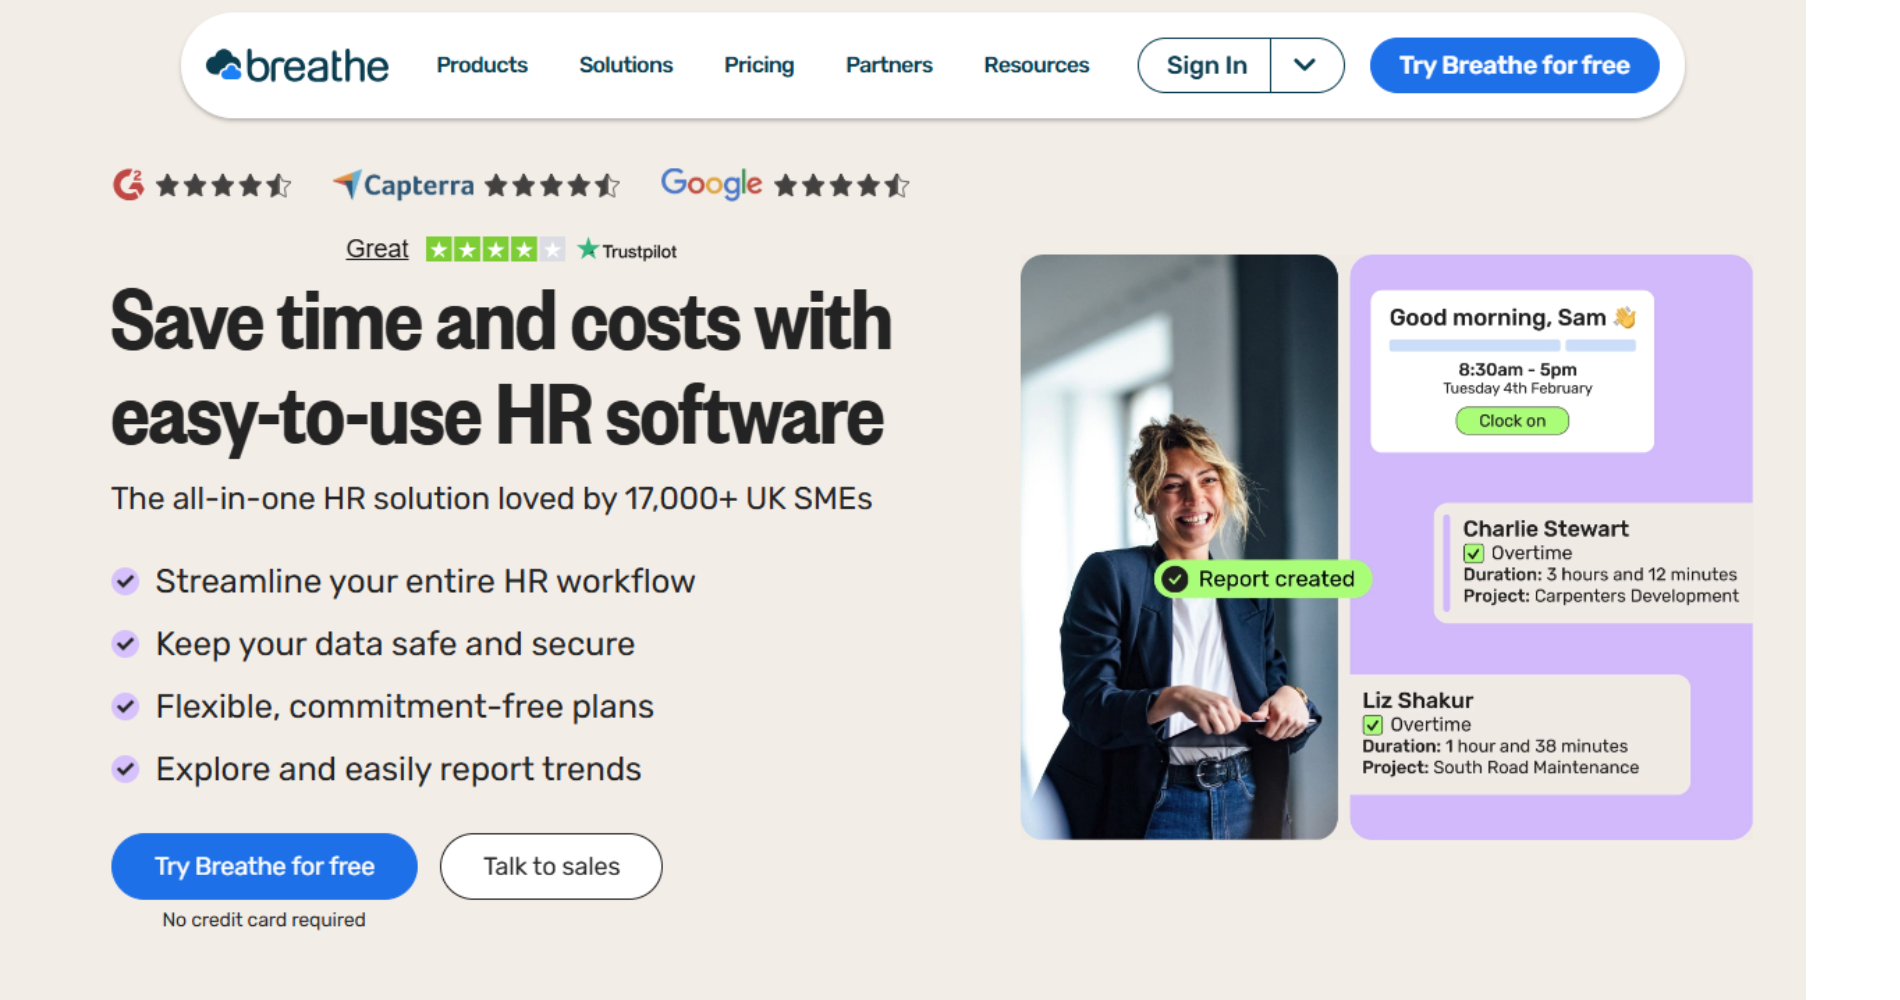This screenshot has width=1900, height=1000.
Task: Click the Trustpilot star icon
Action: [x=588, y=249]
